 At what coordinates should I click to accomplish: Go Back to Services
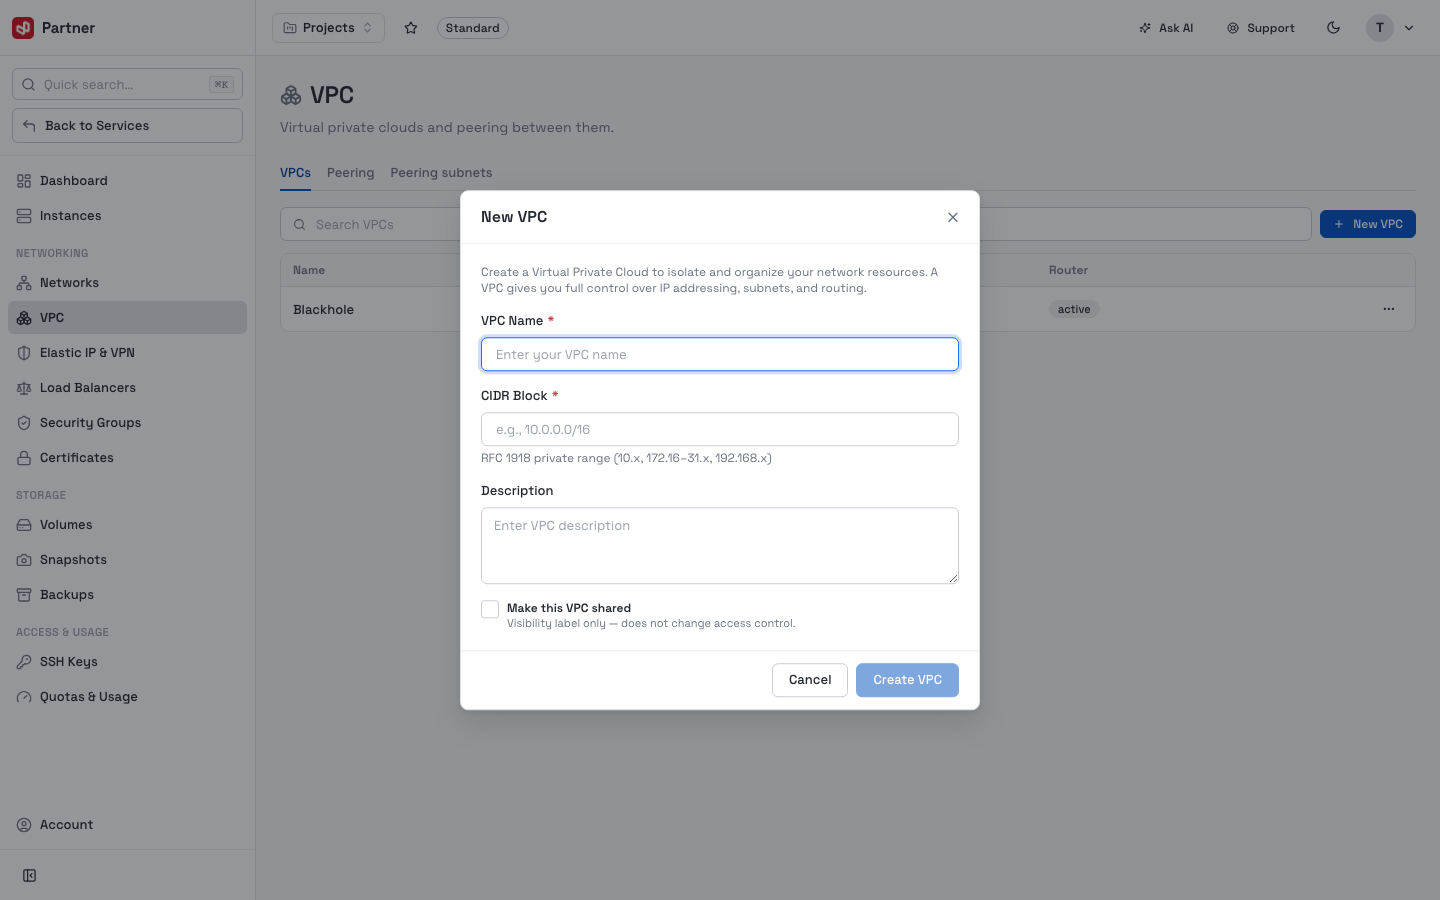[x=127, y=126]
